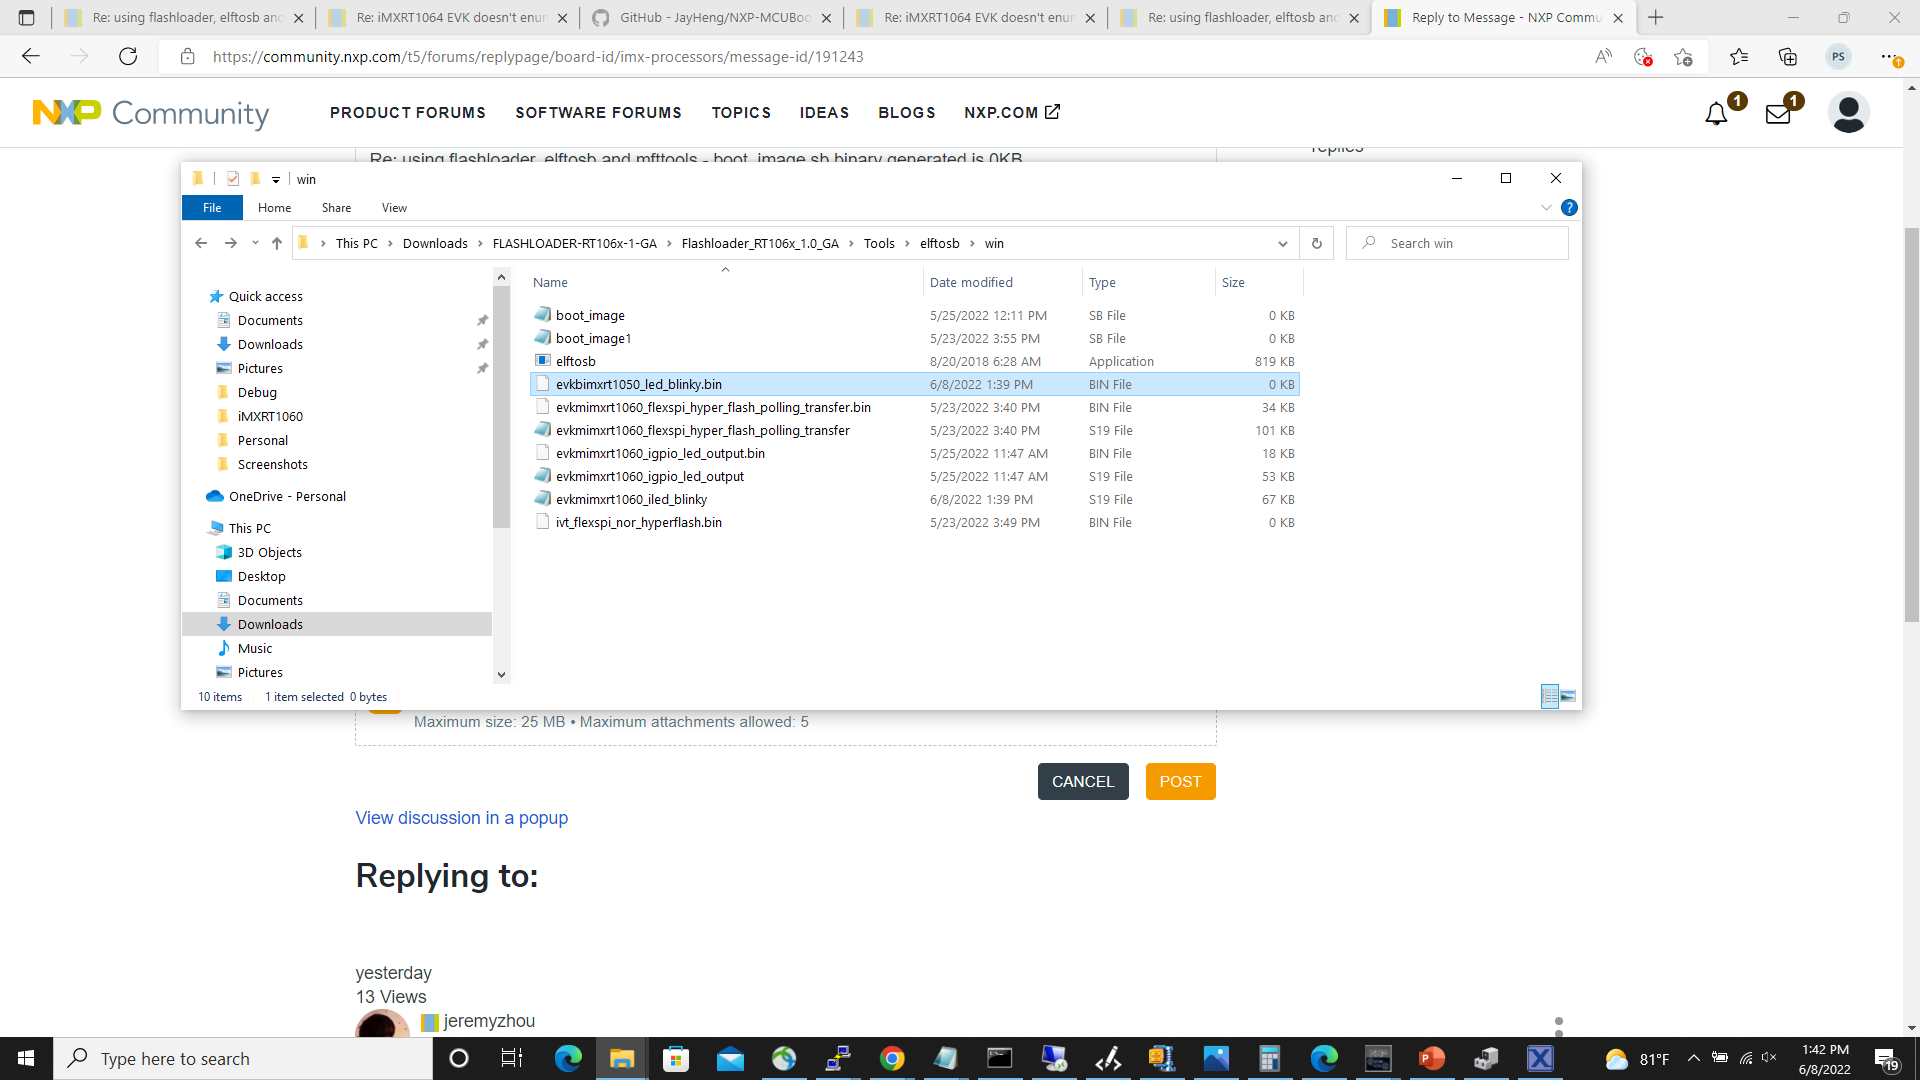Open View discussion in a popup link
1920x1080 pixels.
[x=461, y=818]
